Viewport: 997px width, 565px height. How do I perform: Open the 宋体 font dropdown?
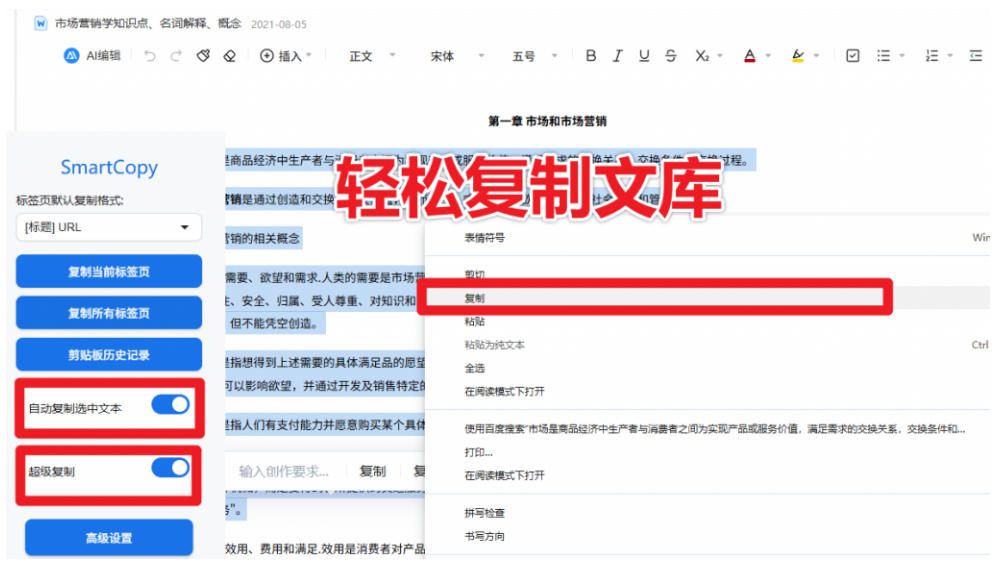(457, 56)
